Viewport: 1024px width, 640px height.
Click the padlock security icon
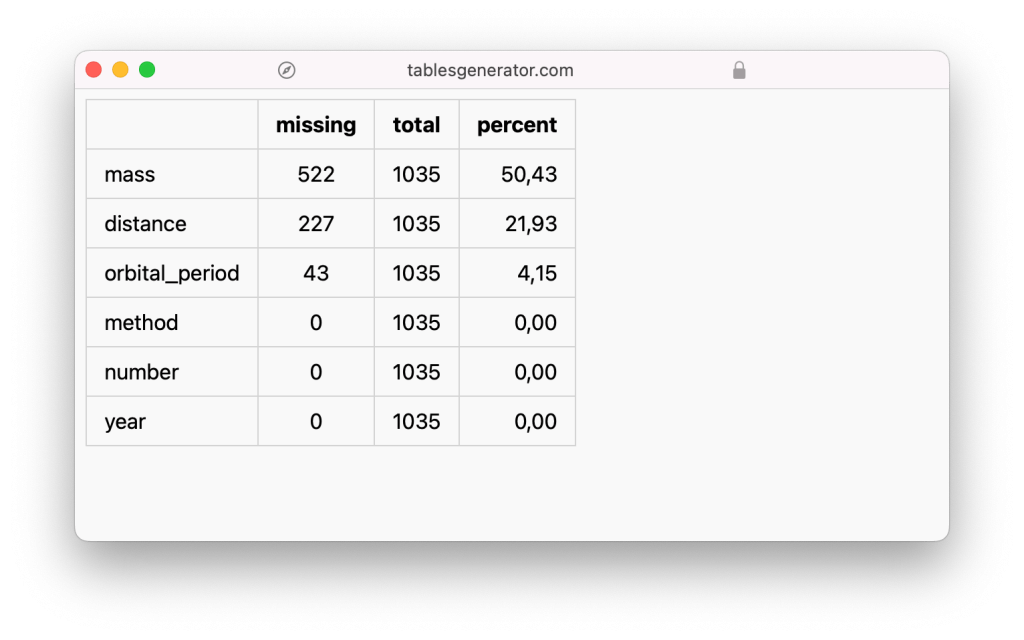pos(739,70)
